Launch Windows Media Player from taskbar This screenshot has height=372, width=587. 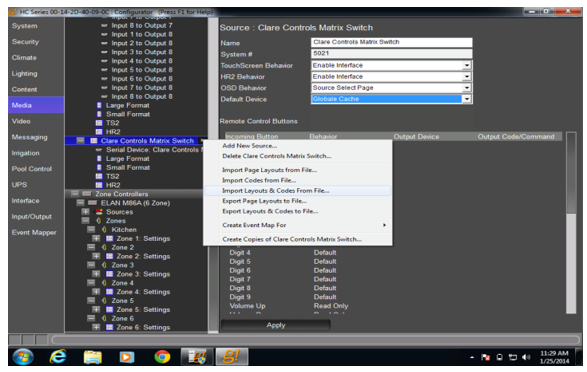coord(127,357)
